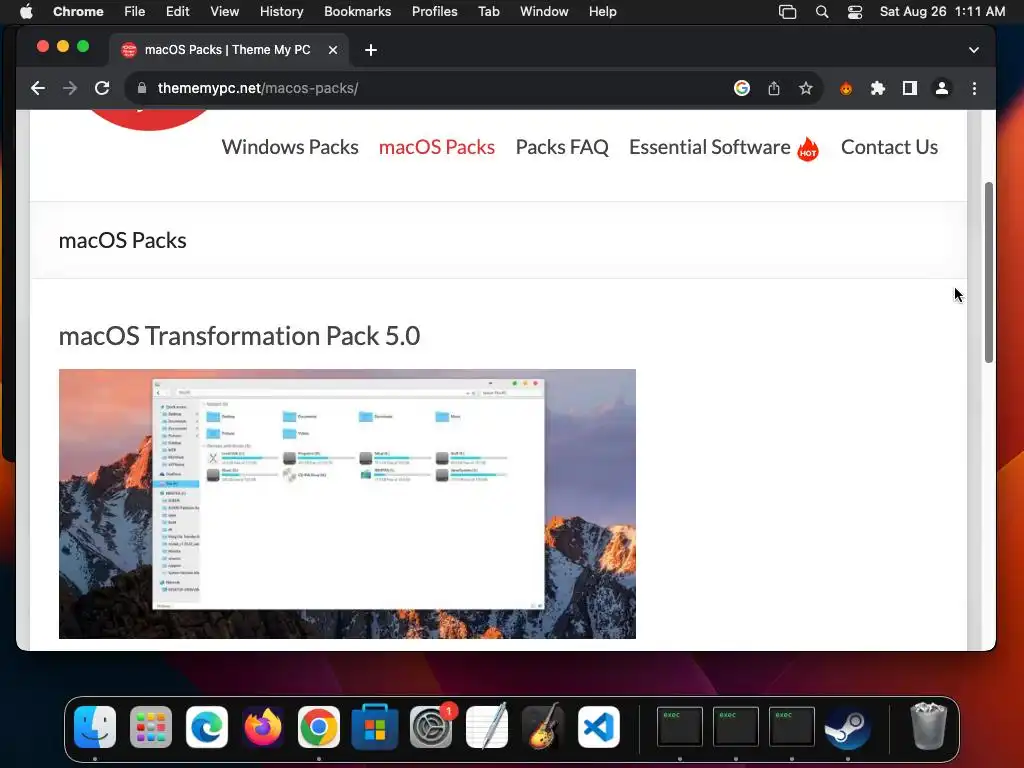
Task: Launch Firefox from the dock
Action: click(x=263, y=726)
